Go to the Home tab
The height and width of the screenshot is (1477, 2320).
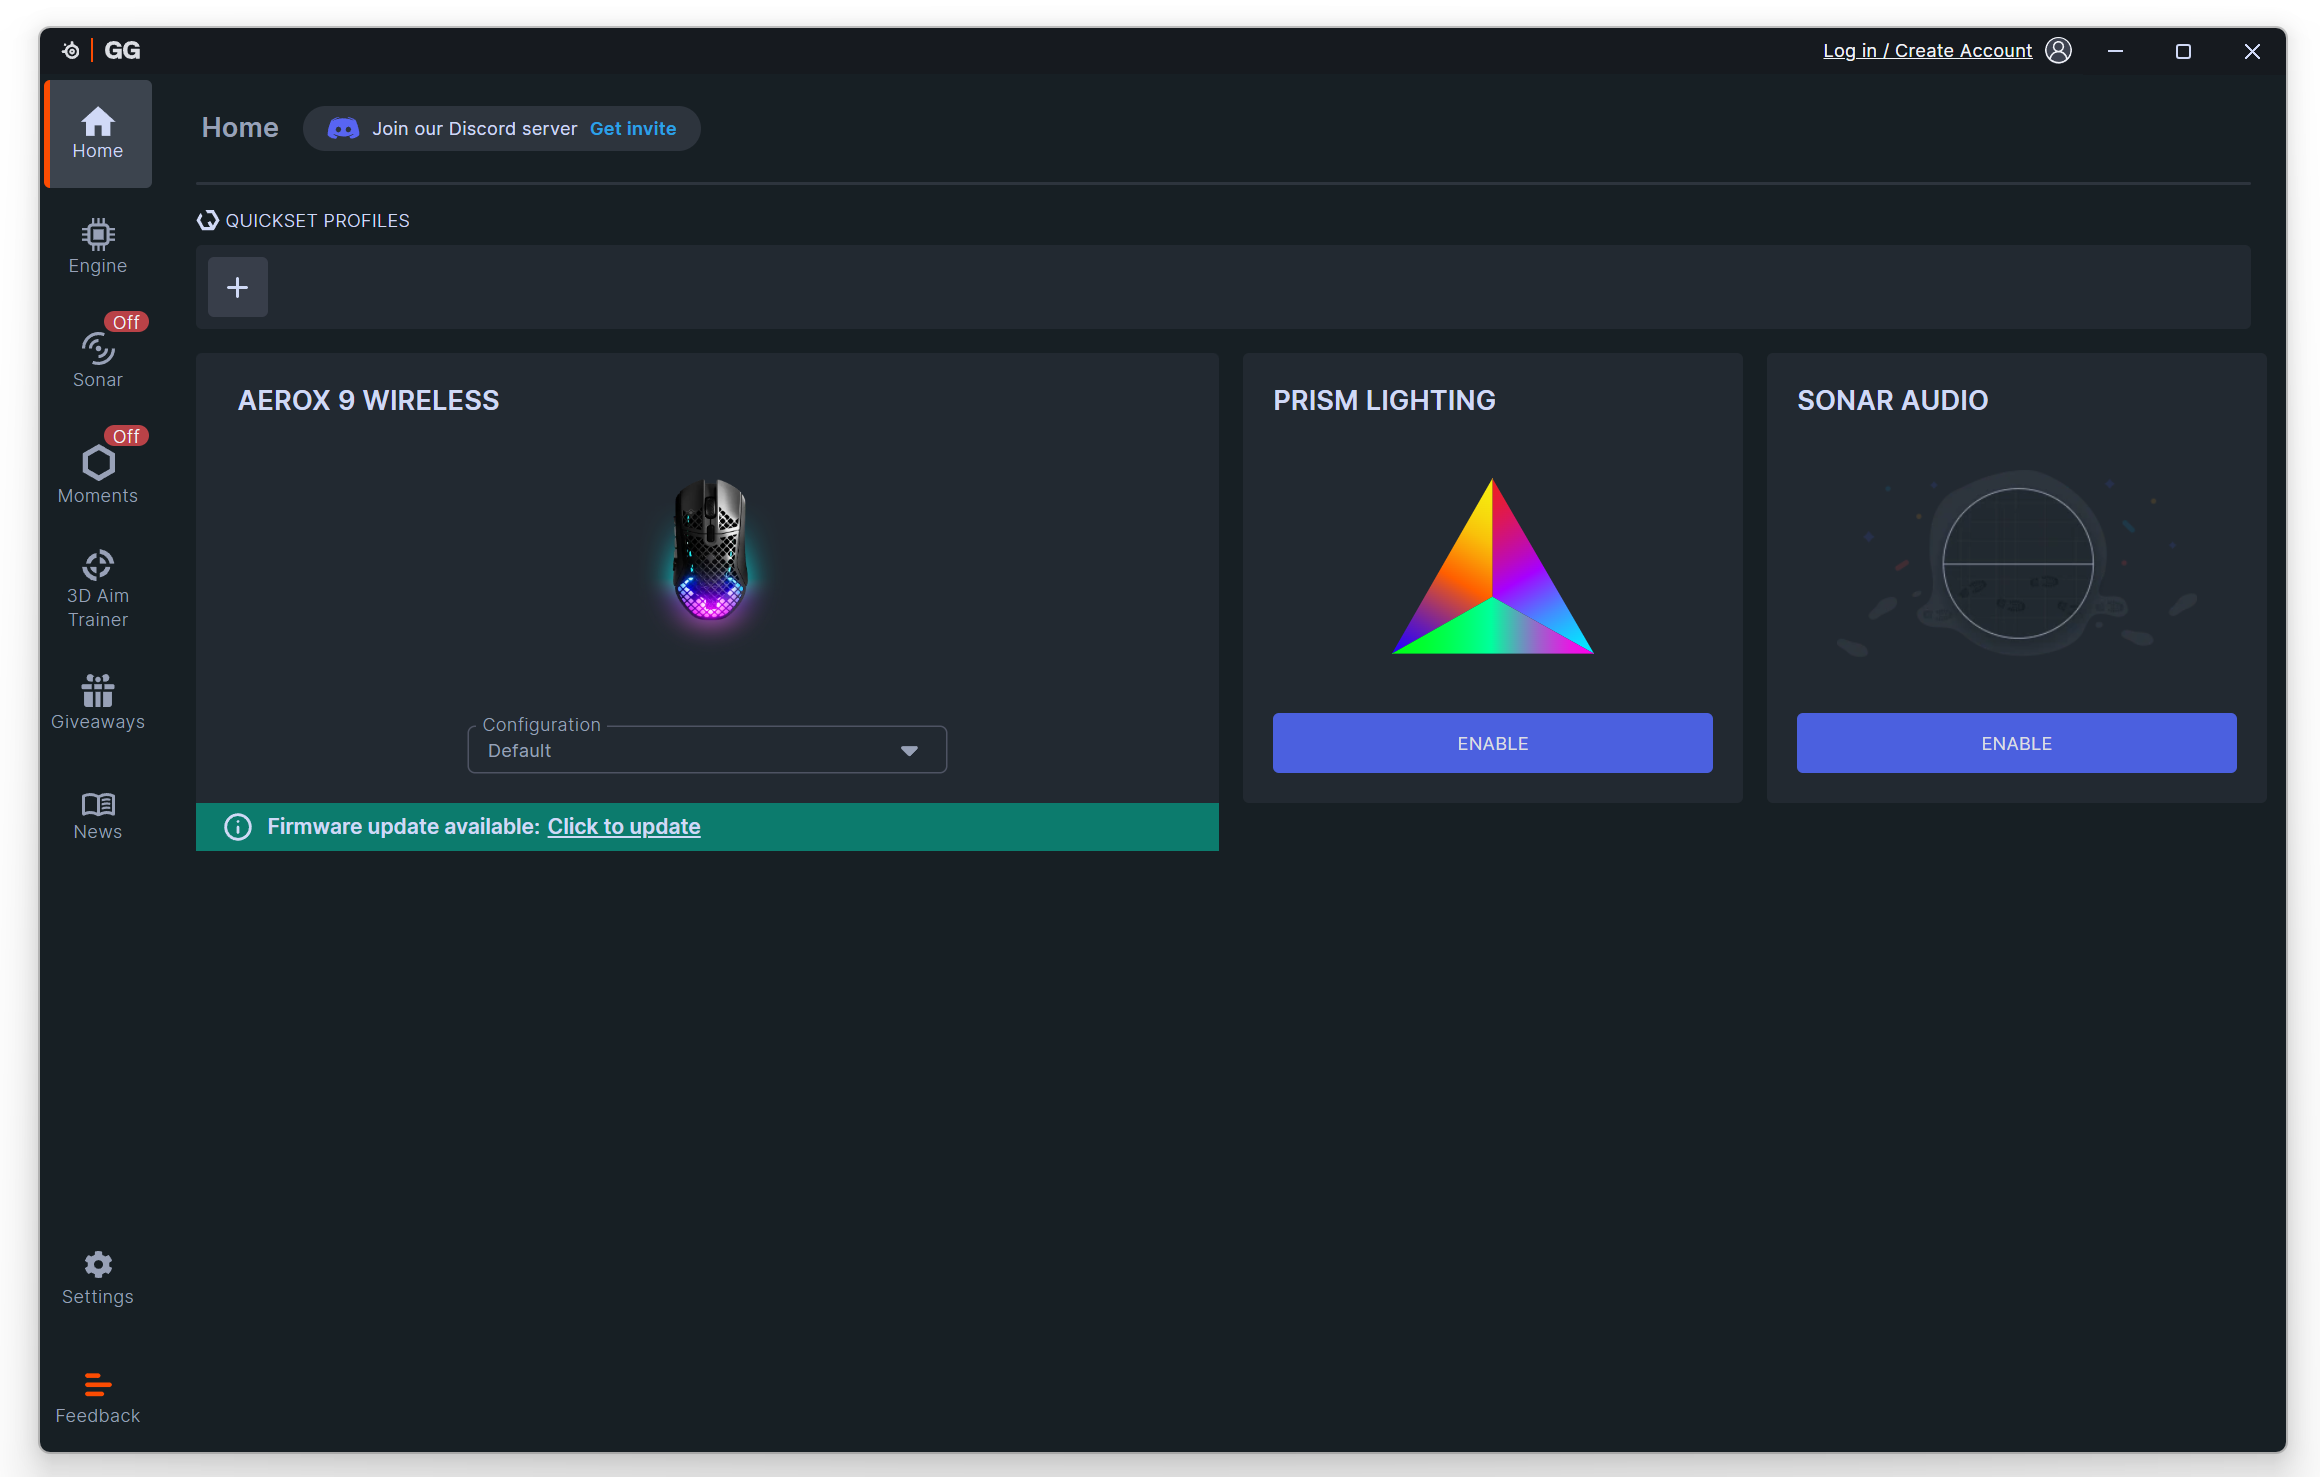click(x=97, y=133)
